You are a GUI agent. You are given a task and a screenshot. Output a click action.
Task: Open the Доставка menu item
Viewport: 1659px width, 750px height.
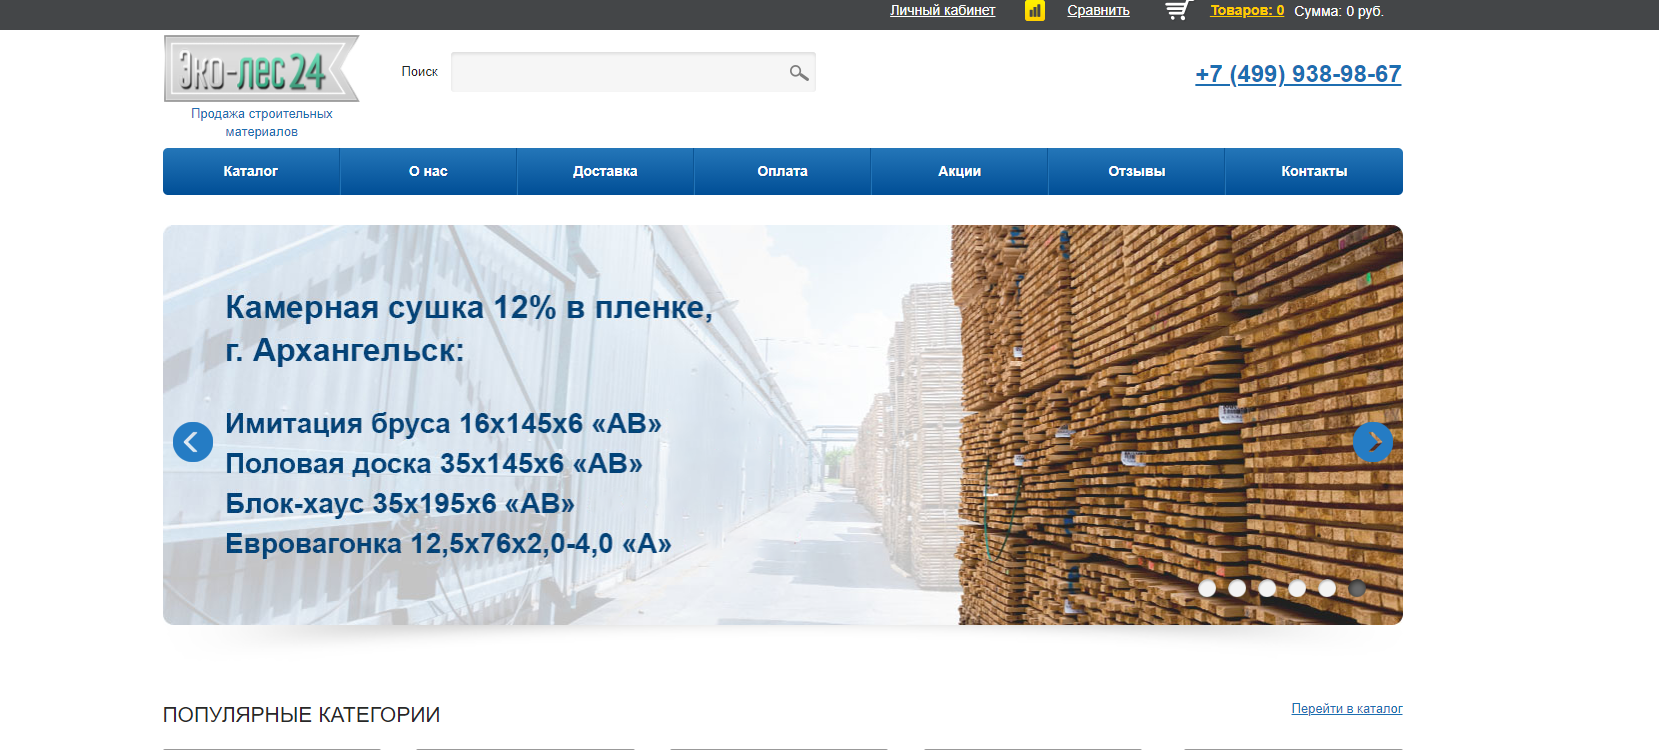pos(605,172)
